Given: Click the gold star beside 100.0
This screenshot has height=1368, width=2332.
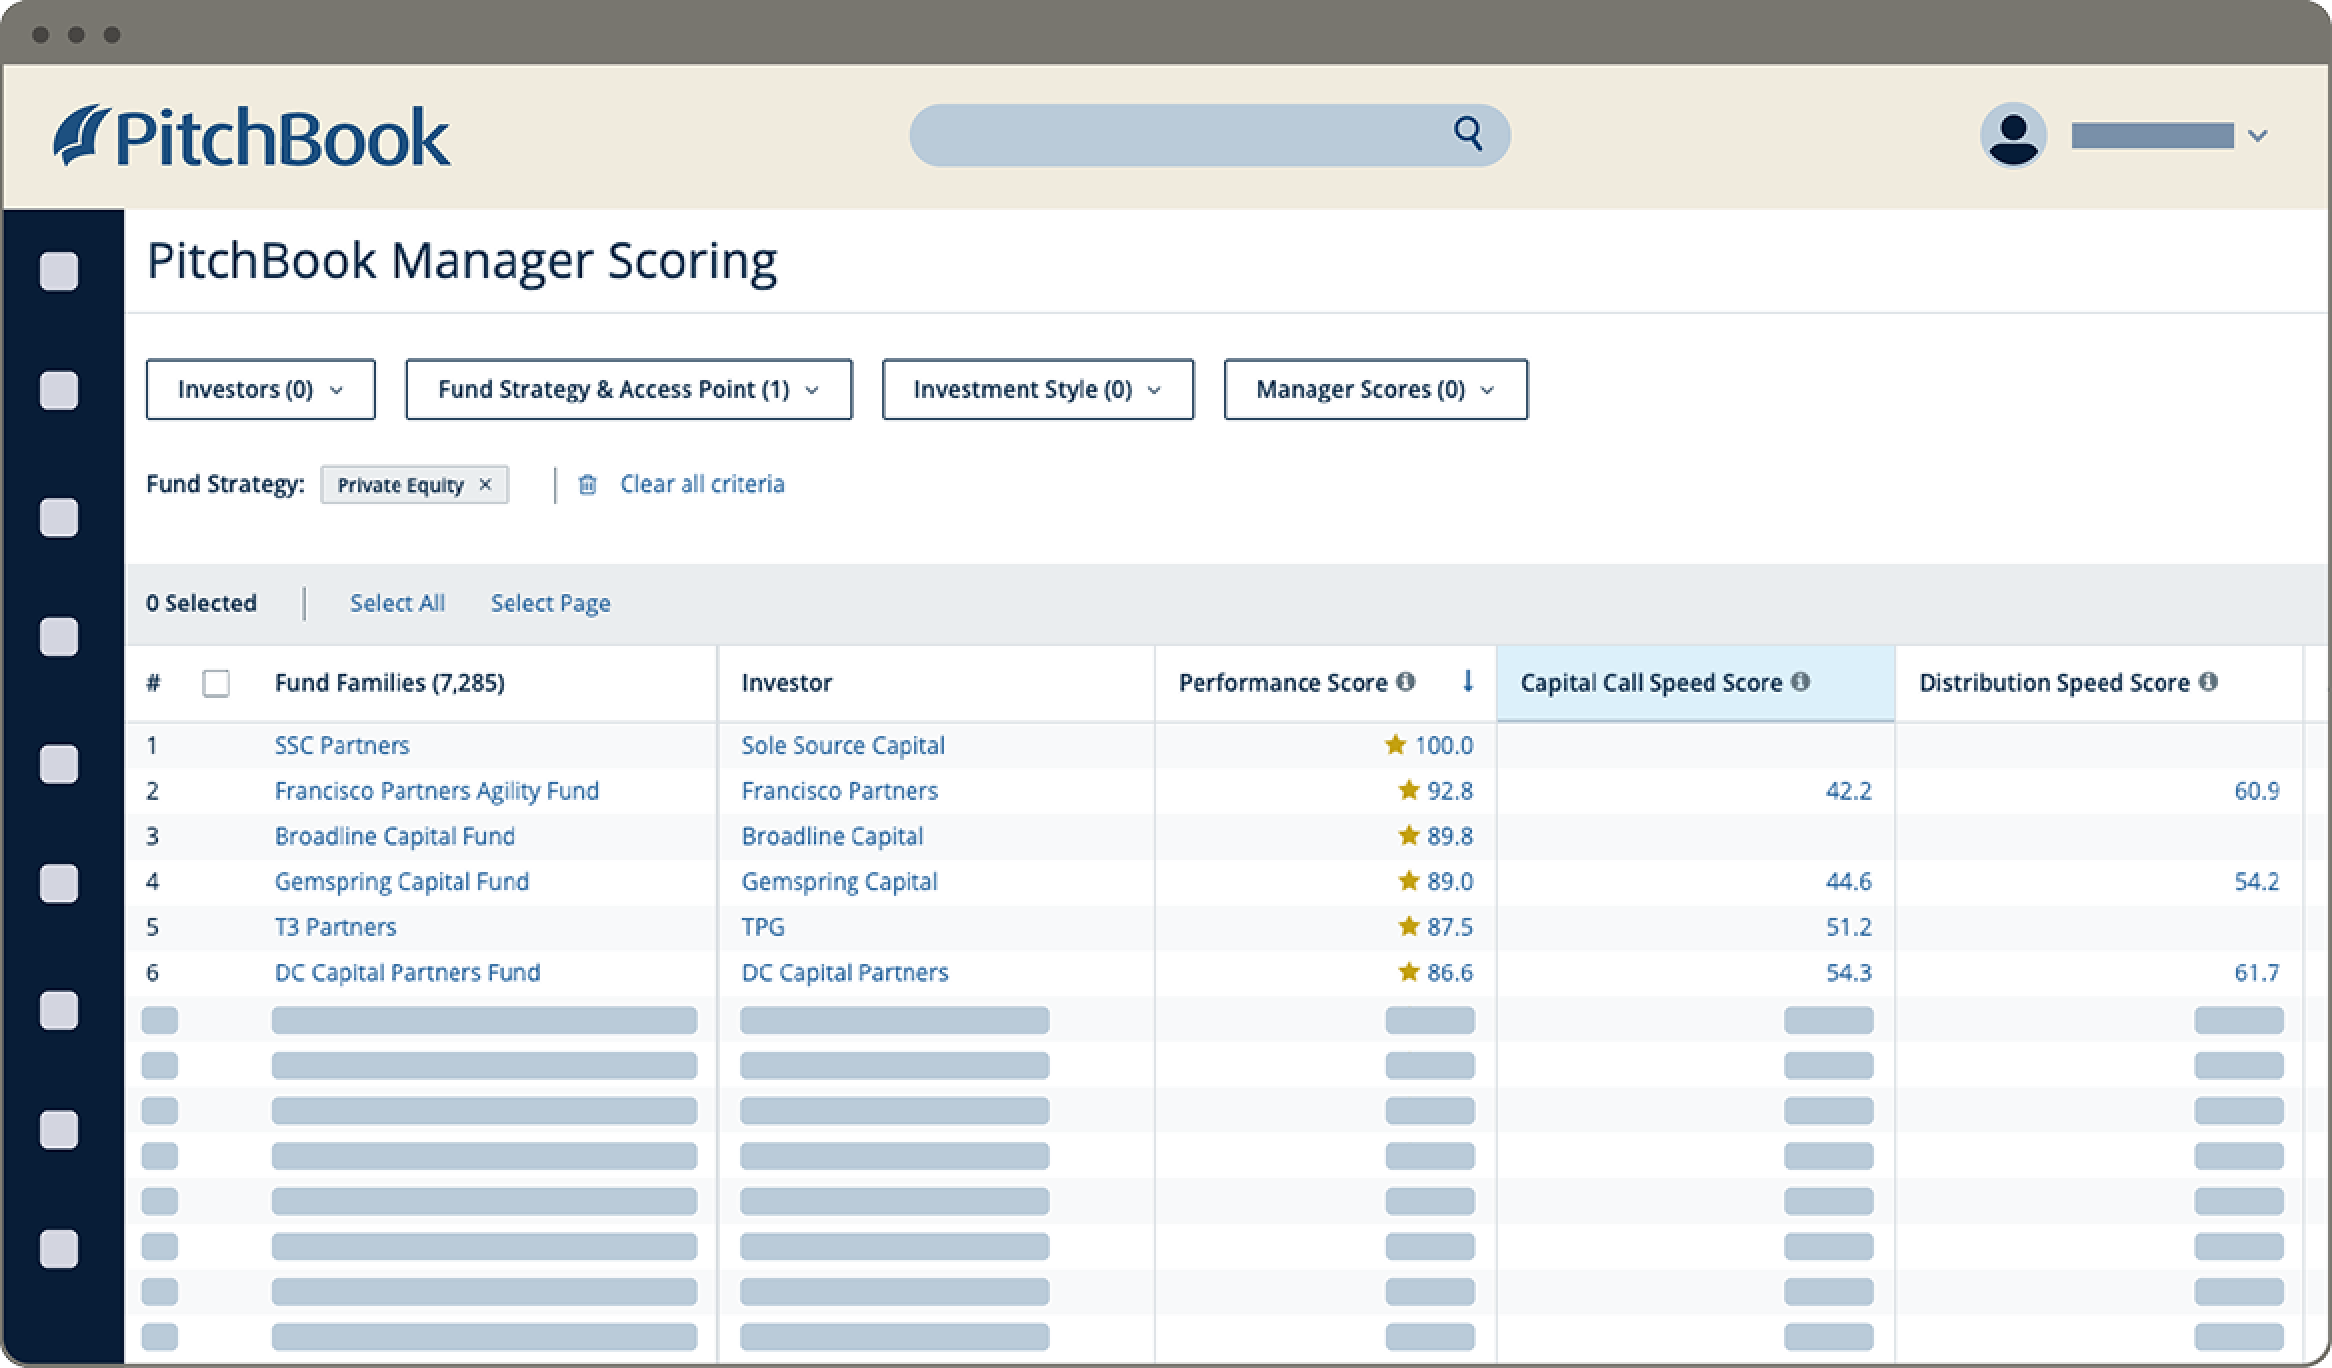Looking at the screenshot, I should (1395, 745).
